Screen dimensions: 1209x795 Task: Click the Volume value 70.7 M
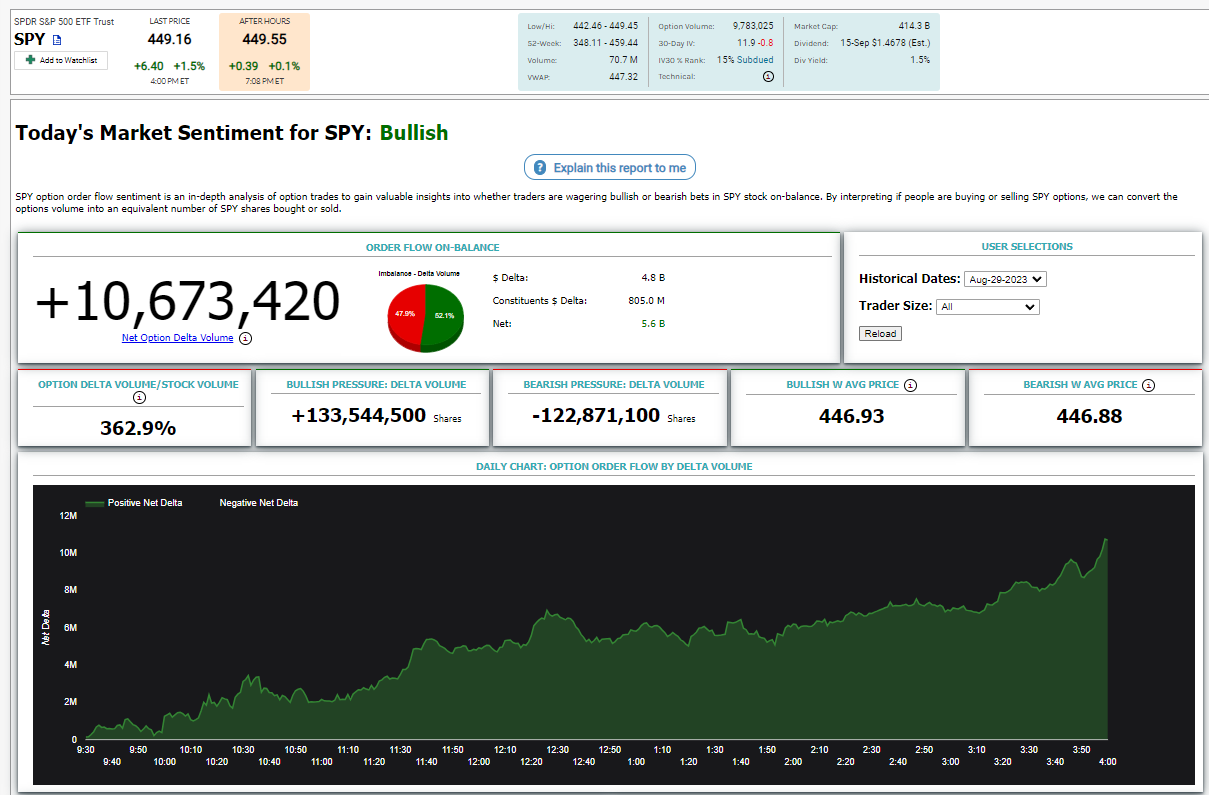[x=621, y=60]
